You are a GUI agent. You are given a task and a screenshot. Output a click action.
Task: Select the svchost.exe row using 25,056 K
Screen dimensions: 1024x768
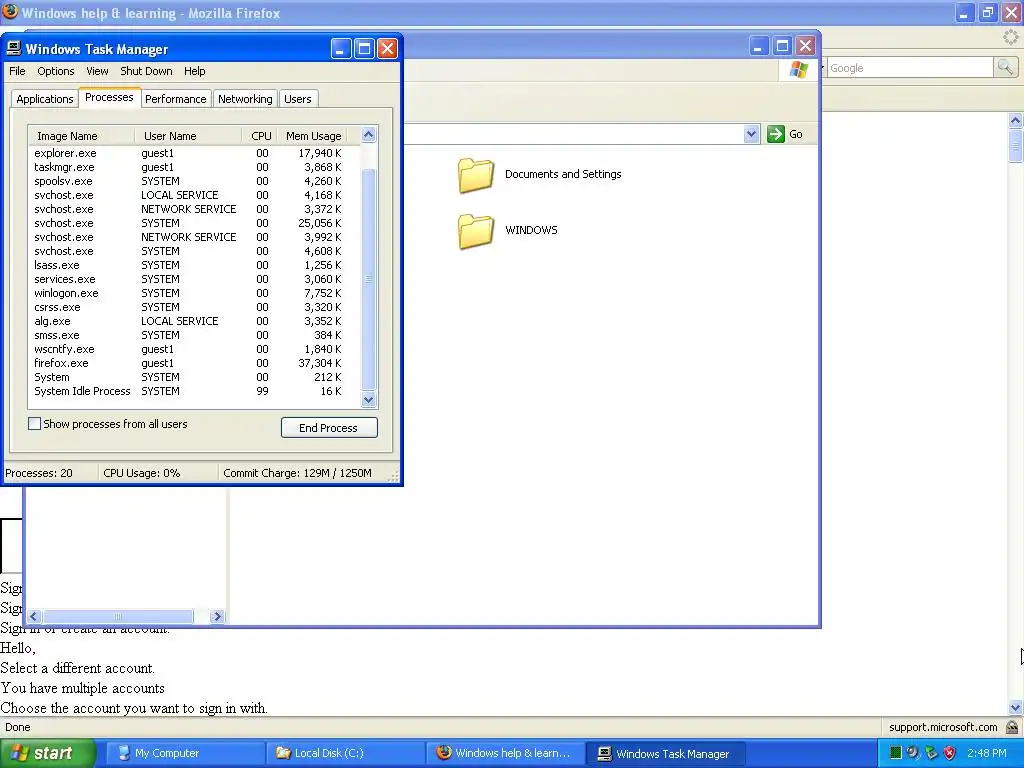point(194,223)
